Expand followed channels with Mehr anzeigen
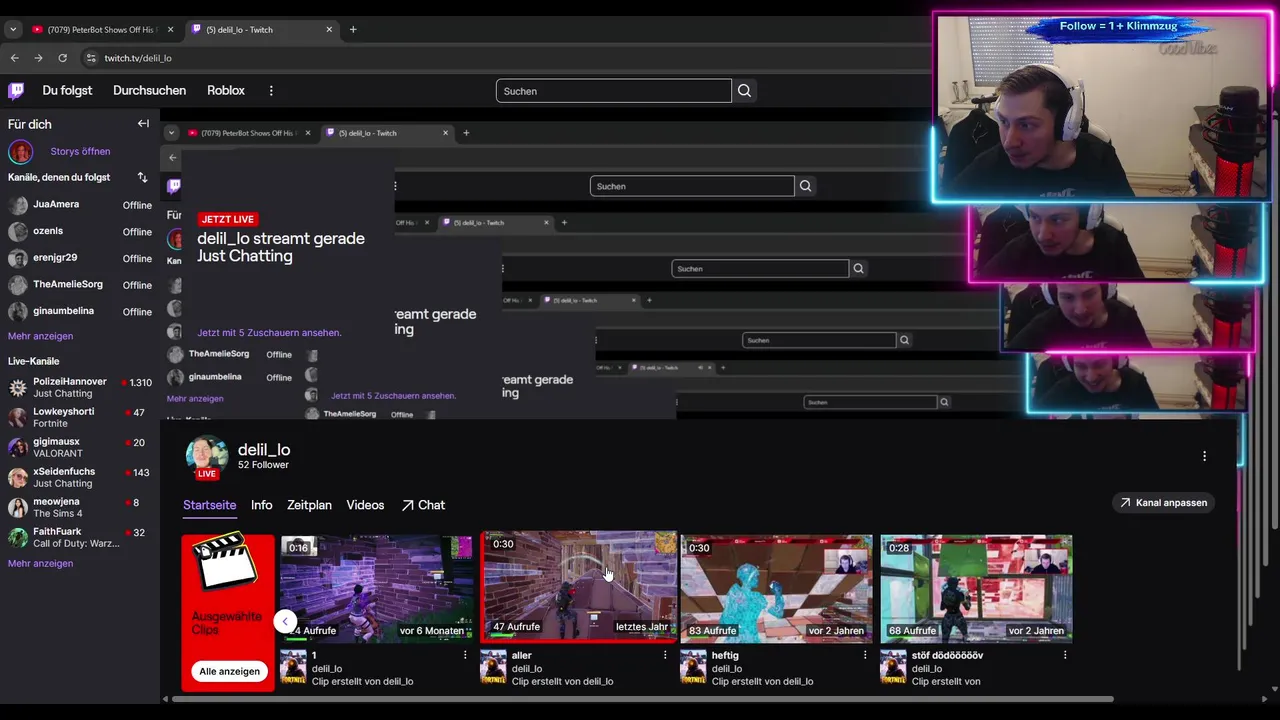Screen dimensions: 1280x720 [x=40, y=337]
